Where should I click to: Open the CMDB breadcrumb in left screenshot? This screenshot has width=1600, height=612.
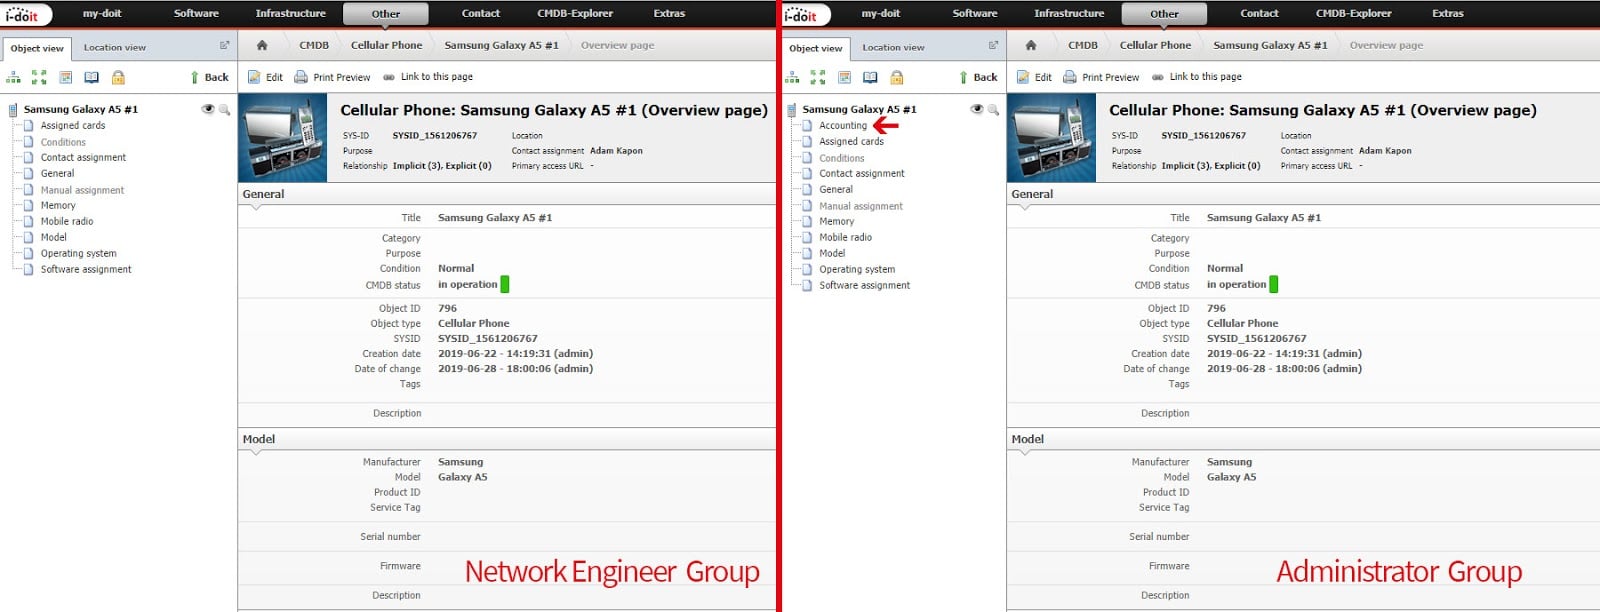pyautogui.click(x=314, y=45)
